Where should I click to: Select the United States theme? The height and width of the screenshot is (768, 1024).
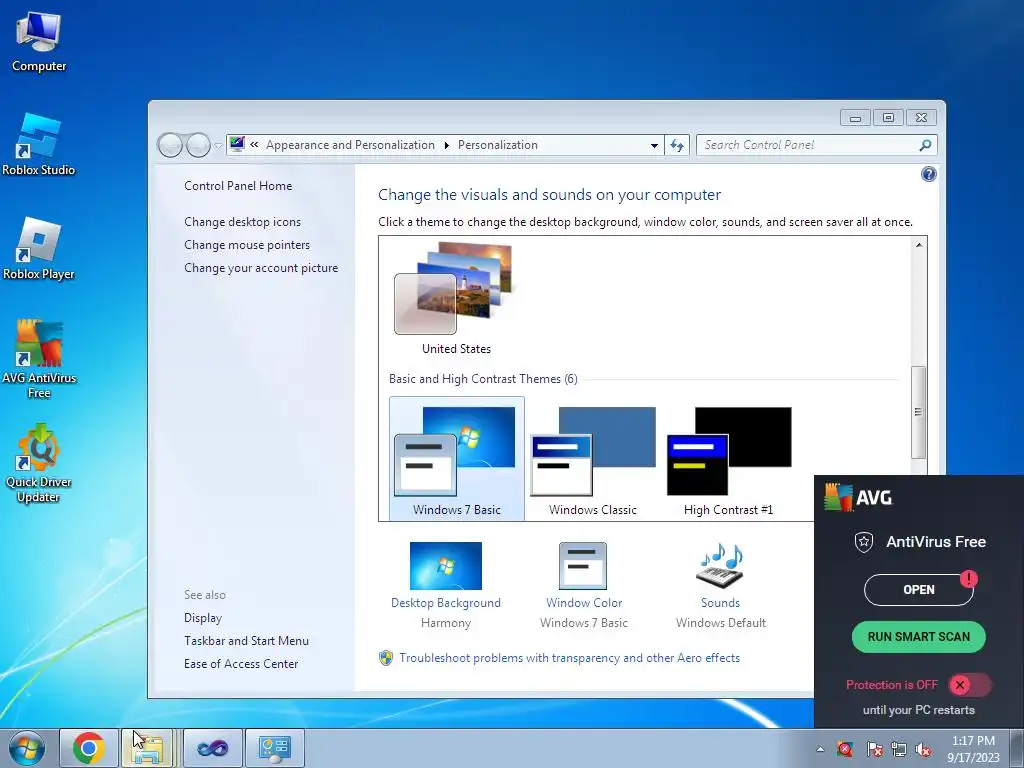click(x=456, y=298)
